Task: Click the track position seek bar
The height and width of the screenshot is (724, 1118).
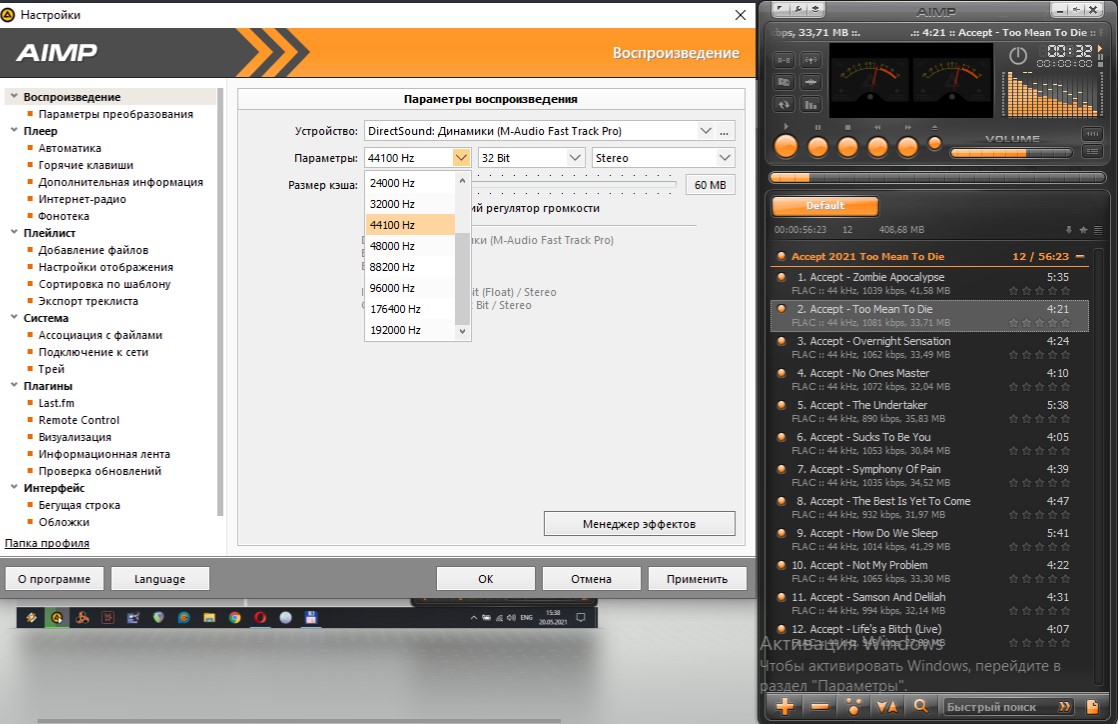Action: click(937, 177)
